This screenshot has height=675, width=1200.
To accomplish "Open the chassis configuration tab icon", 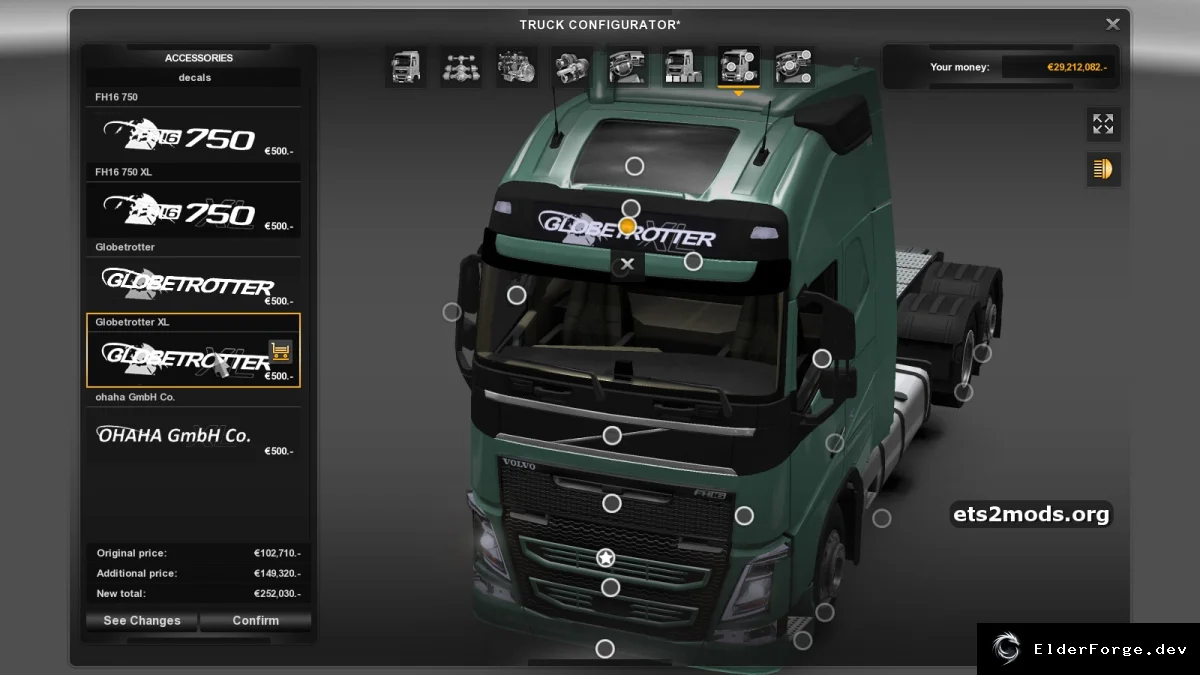I will [461, 67].
